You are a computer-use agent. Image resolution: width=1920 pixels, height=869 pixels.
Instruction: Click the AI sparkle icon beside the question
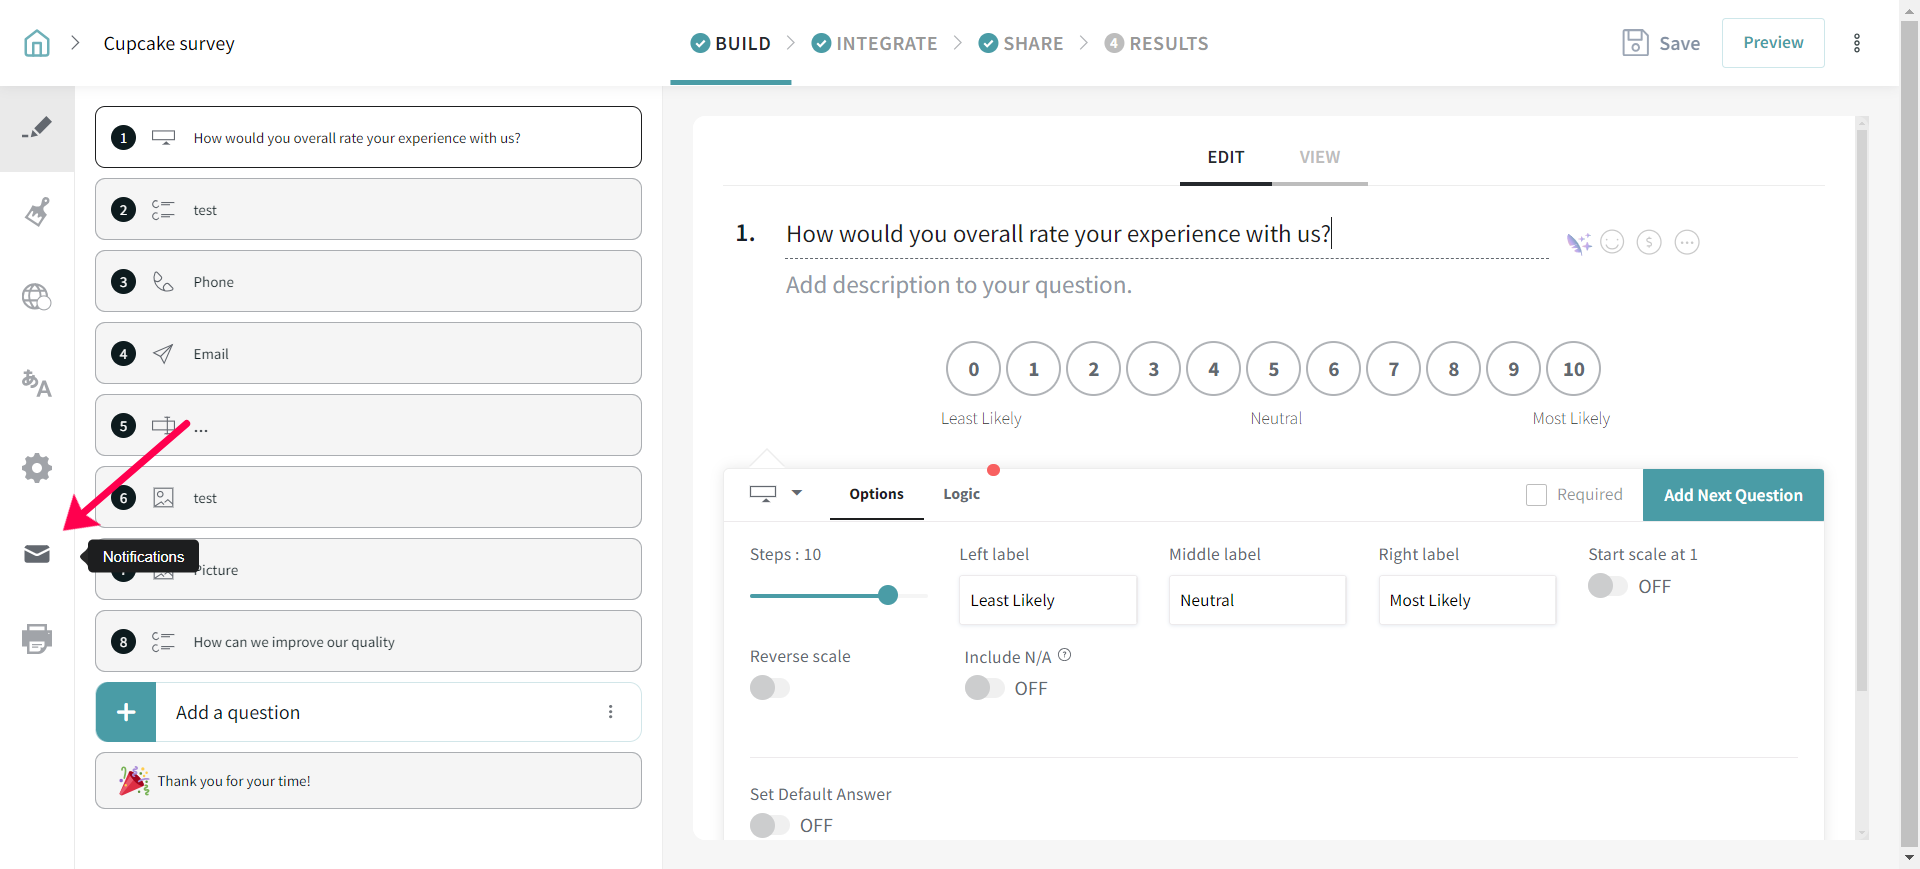click(1578, 243)
